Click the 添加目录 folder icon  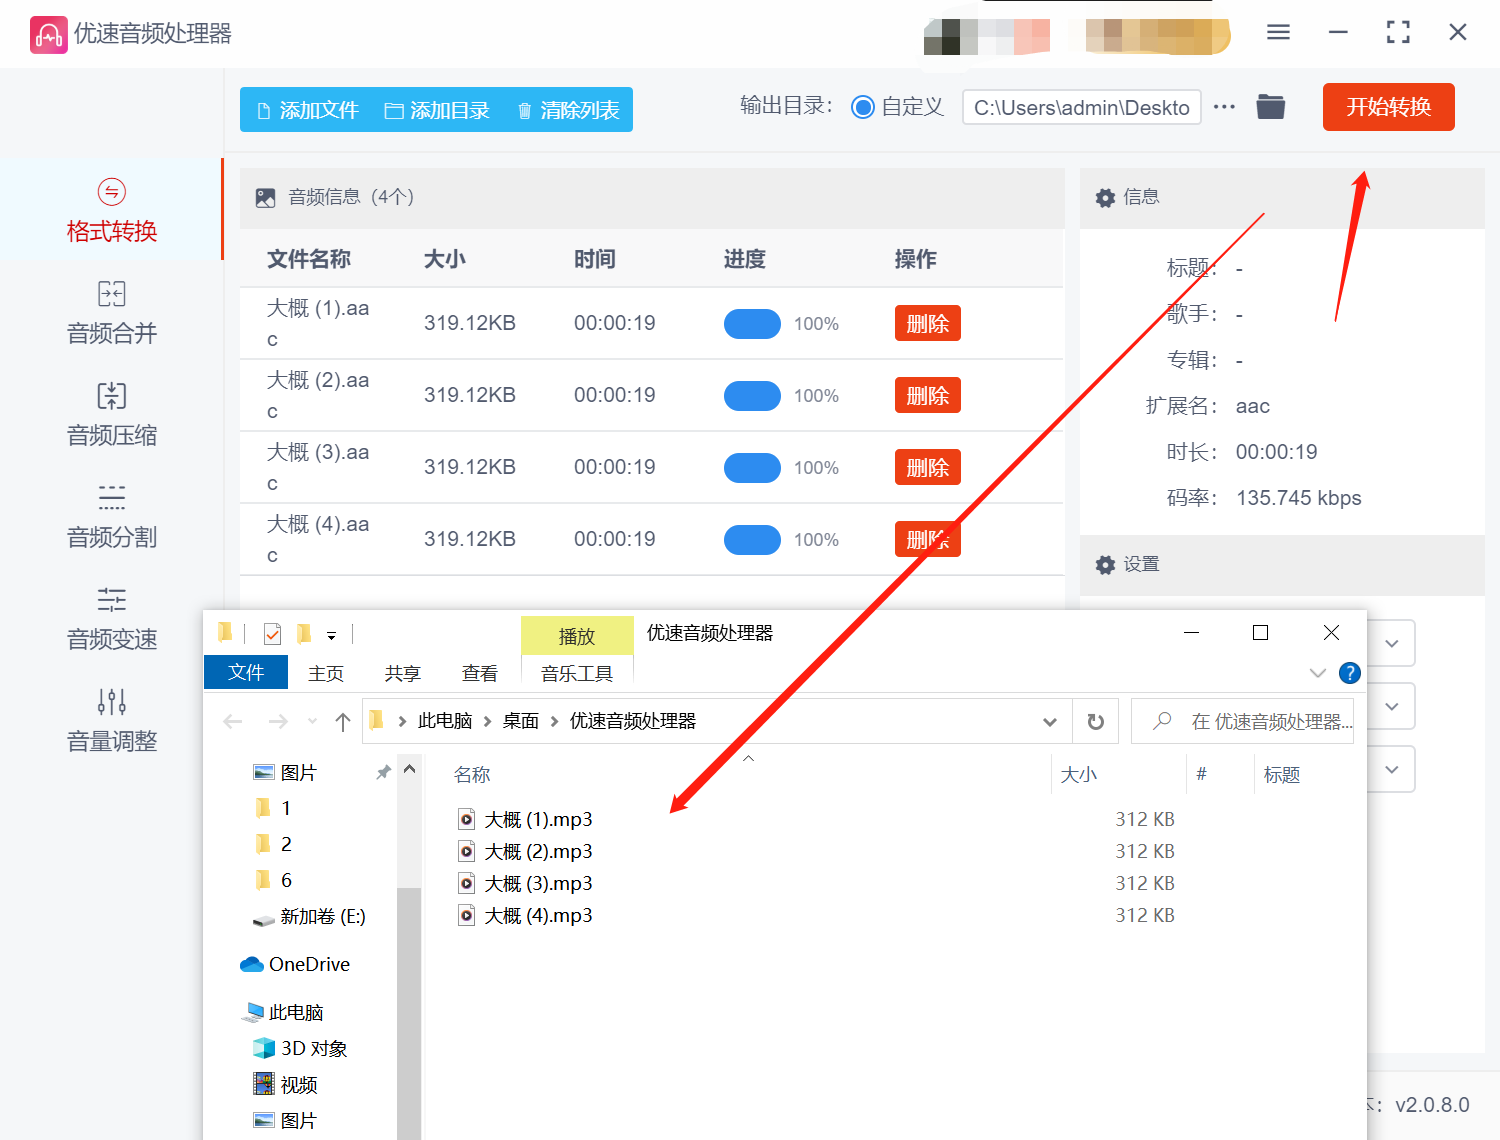pos(394,110)
